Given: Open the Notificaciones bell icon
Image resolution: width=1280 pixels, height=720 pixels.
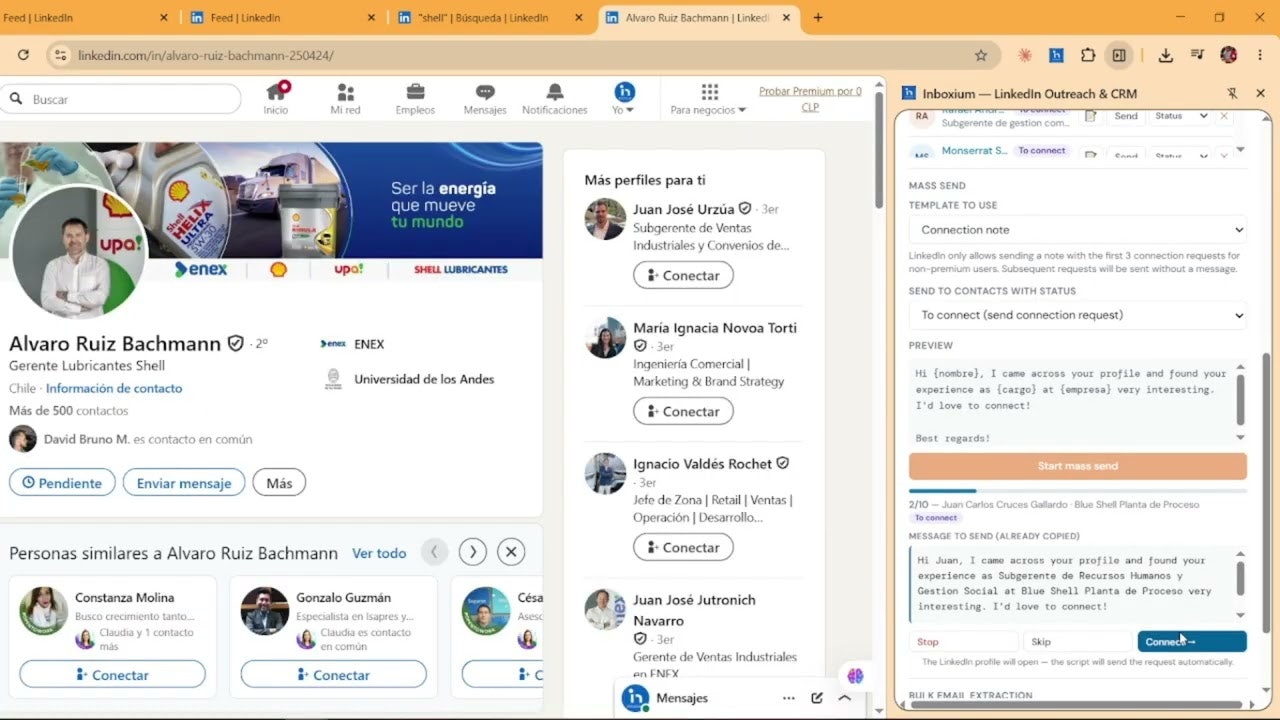Looking at the screenshot, I should click(555, 98).
